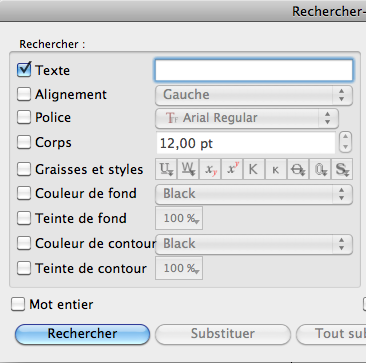366x363 pixels.
Task: Toggle the Mot entier checkbox
Action: (18, 304)
